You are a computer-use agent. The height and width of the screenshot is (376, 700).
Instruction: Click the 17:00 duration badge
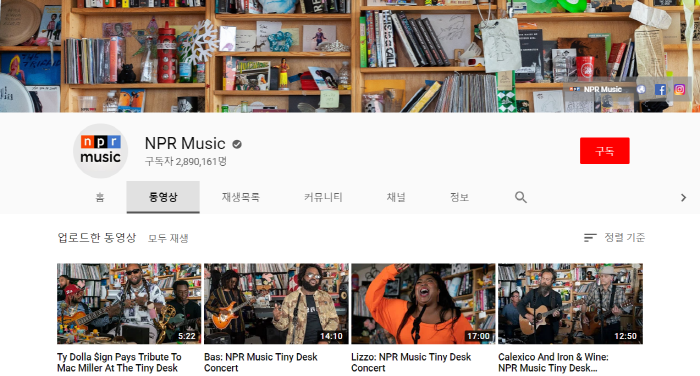coord(479,336)
